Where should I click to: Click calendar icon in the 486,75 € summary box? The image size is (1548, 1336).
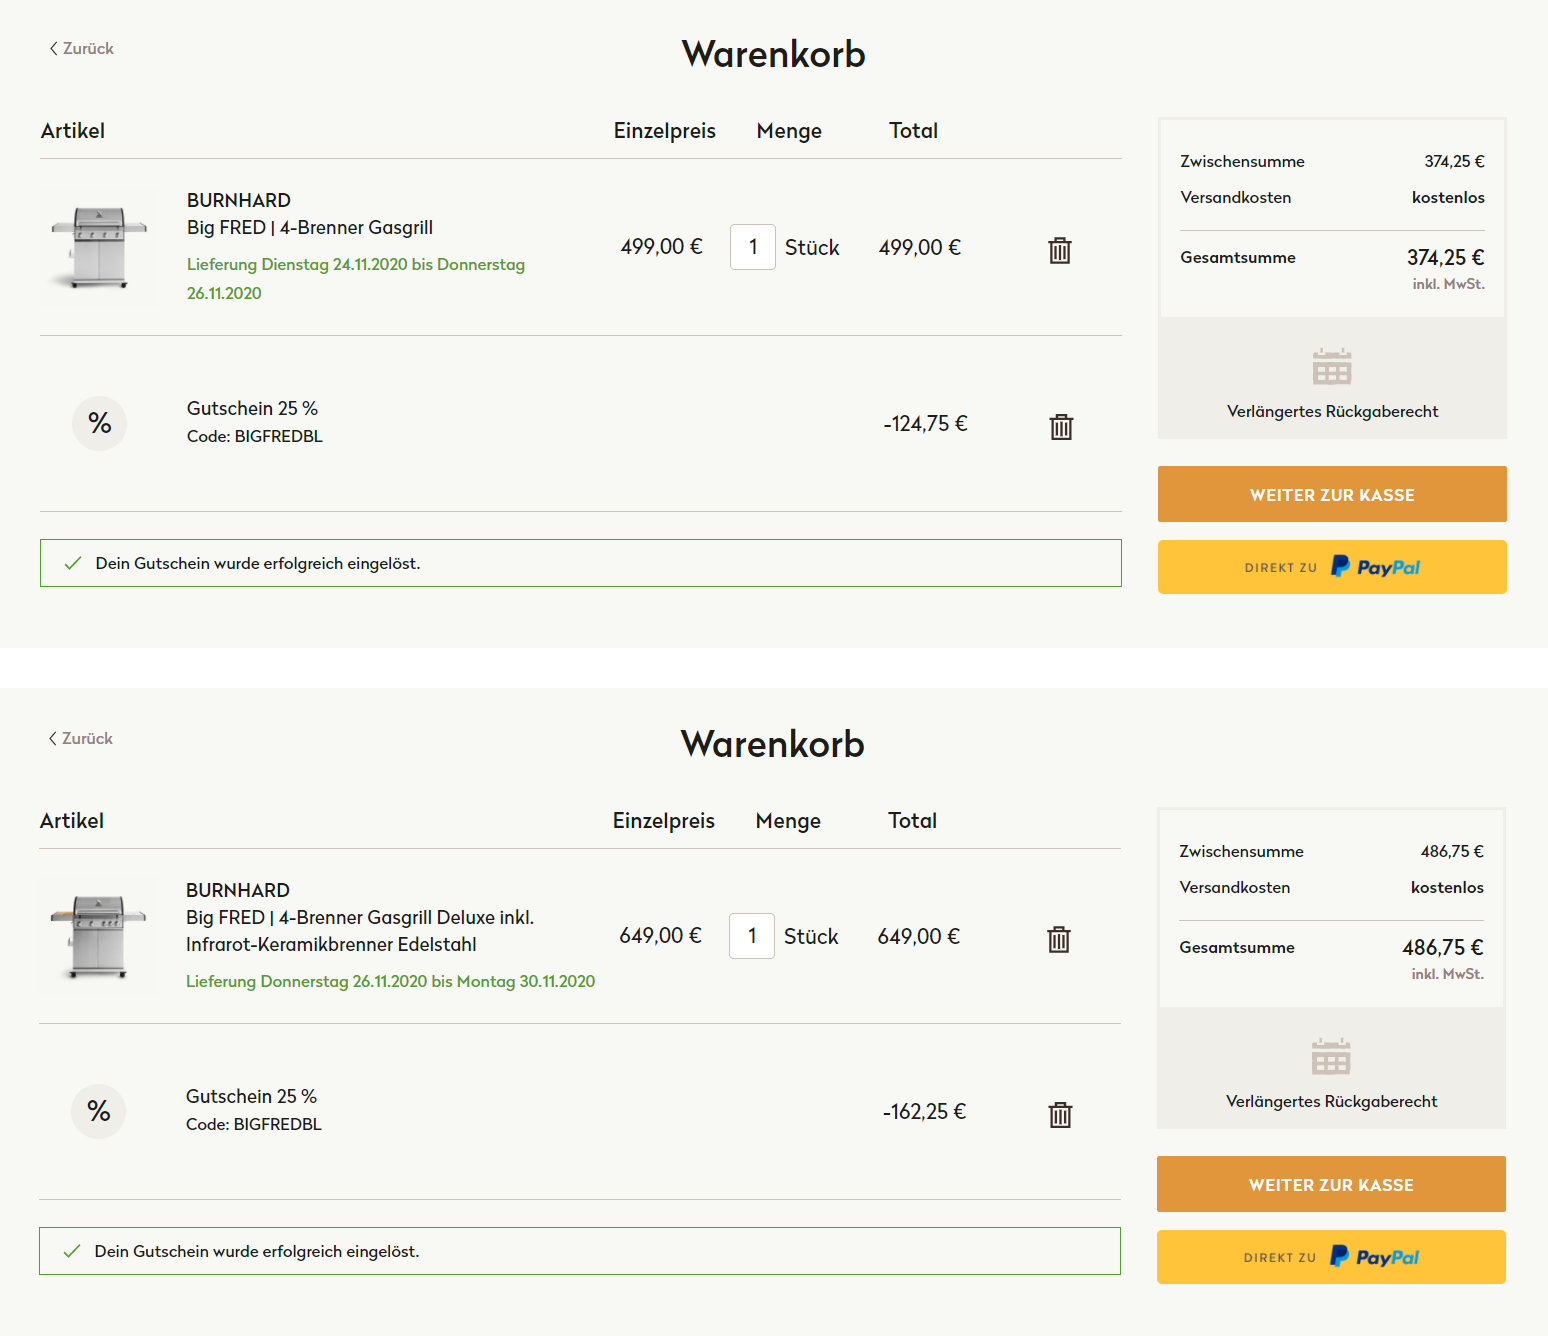click(x=1331, y=1056)
